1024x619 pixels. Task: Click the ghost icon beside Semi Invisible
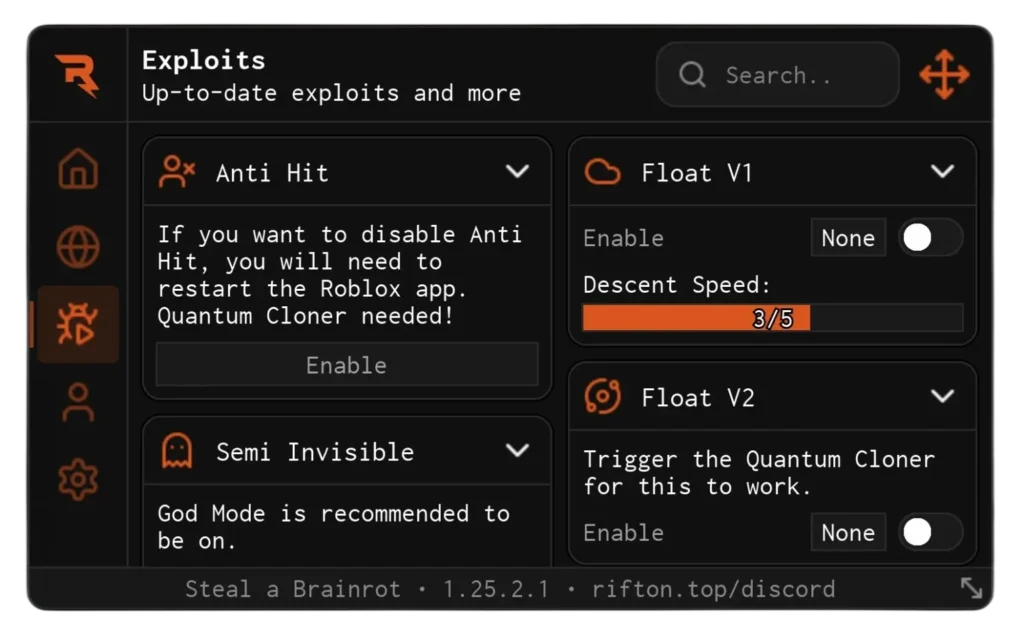(175, 451)
